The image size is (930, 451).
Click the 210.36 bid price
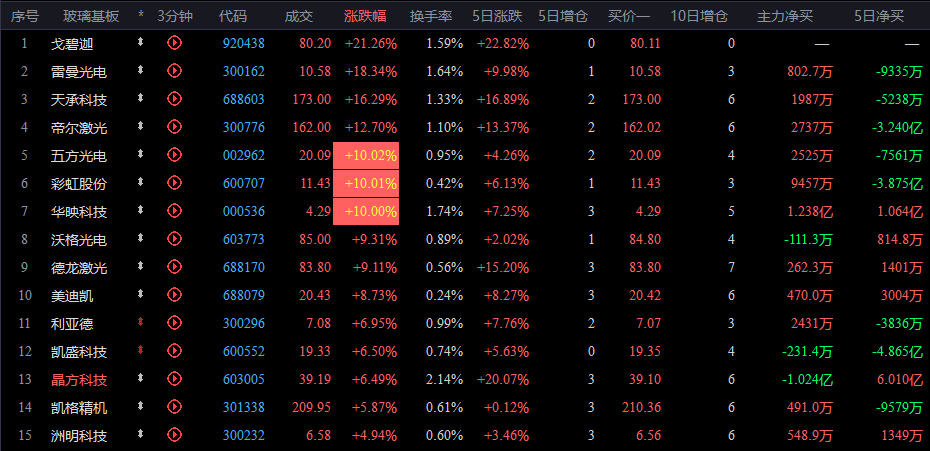(x=641, y=408)
